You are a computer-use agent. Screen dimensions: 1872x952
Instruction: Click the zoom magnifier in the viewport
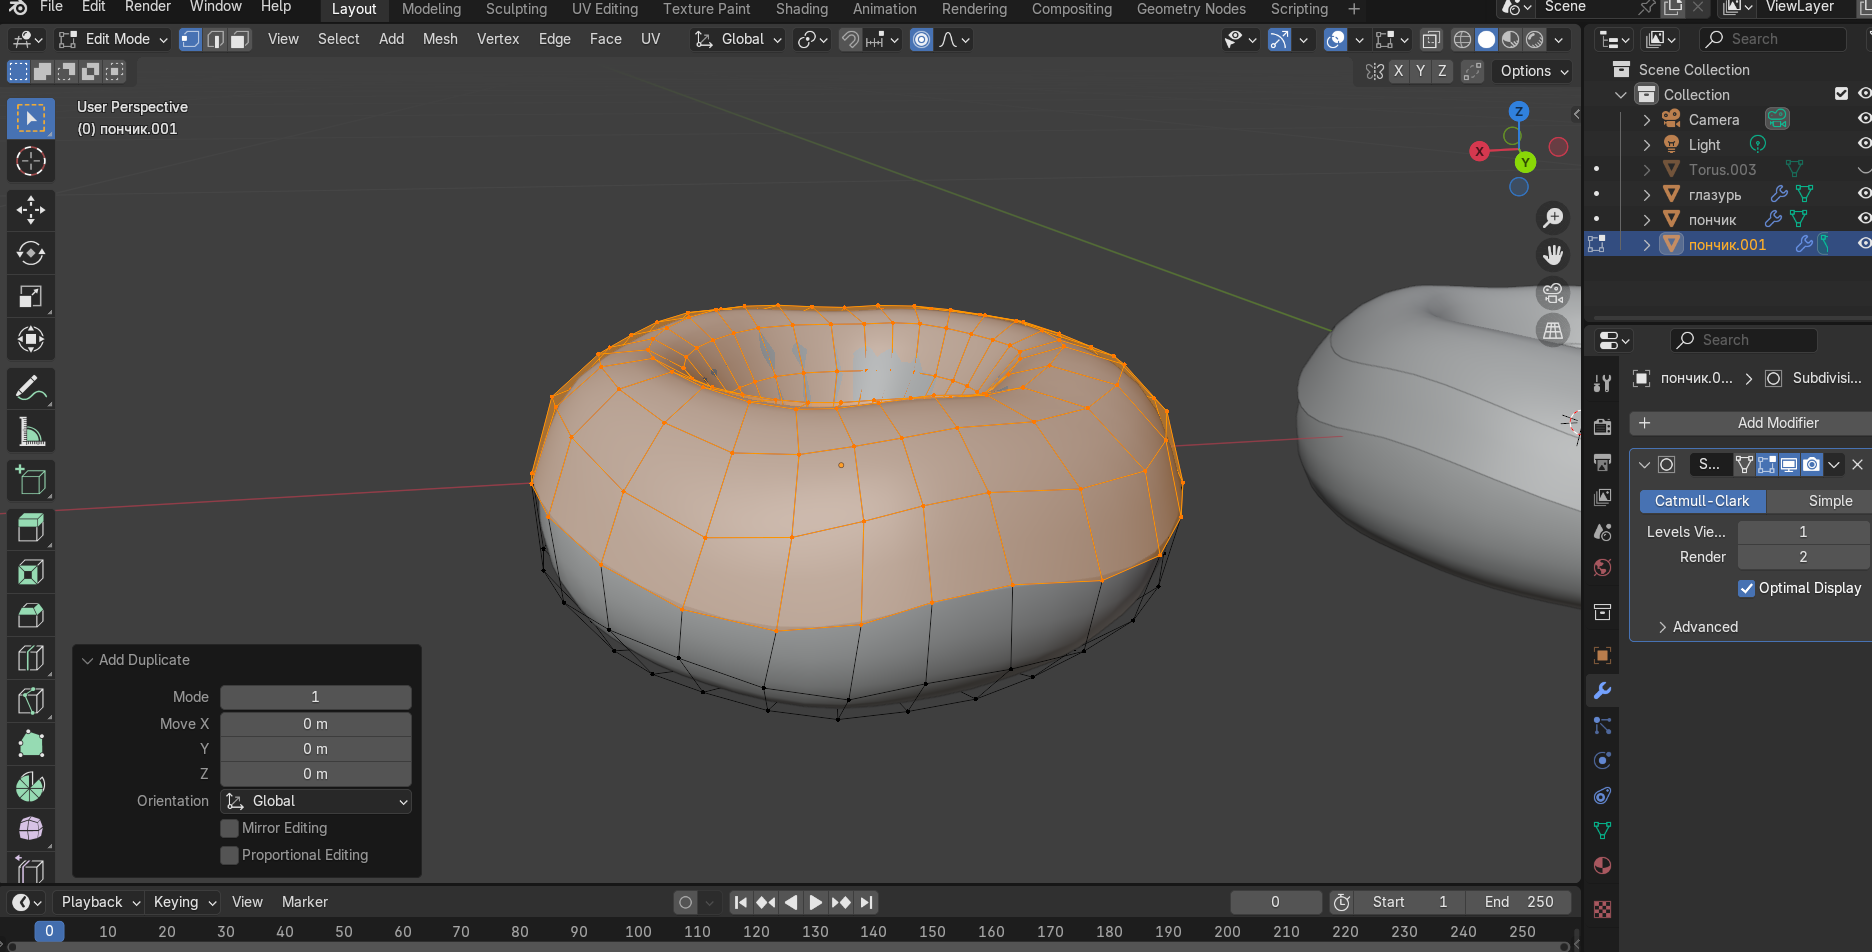(x=1553, y=217)
